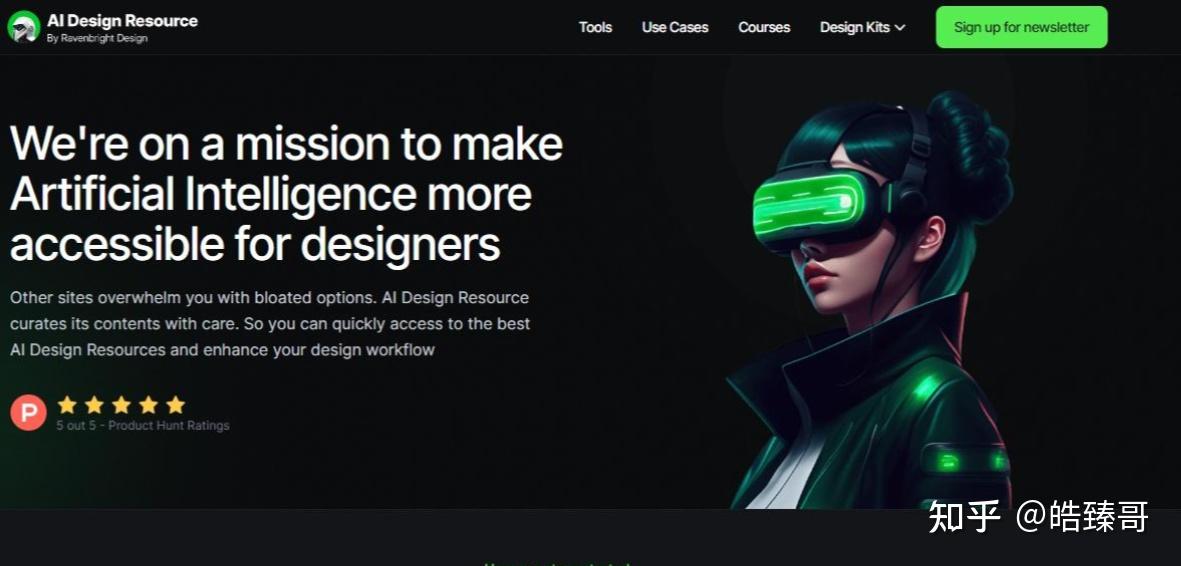Open the Tools page in navigation
The height and width of the screenshot is (566, 1181).
(595, 27)
